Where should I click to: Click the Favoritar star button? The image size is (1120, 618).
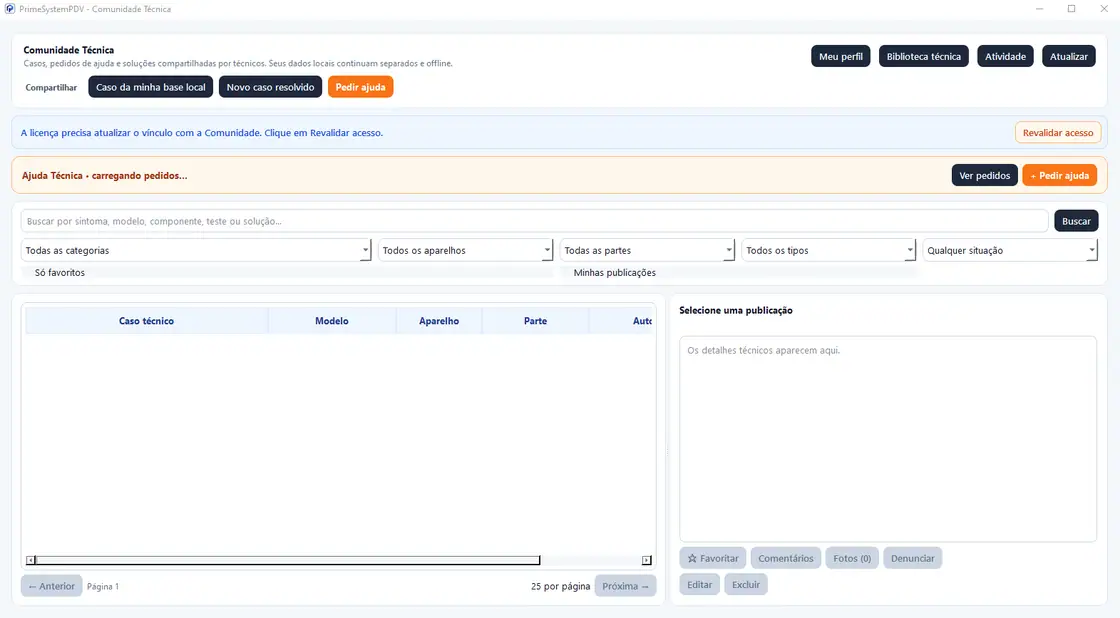[713, 558]
